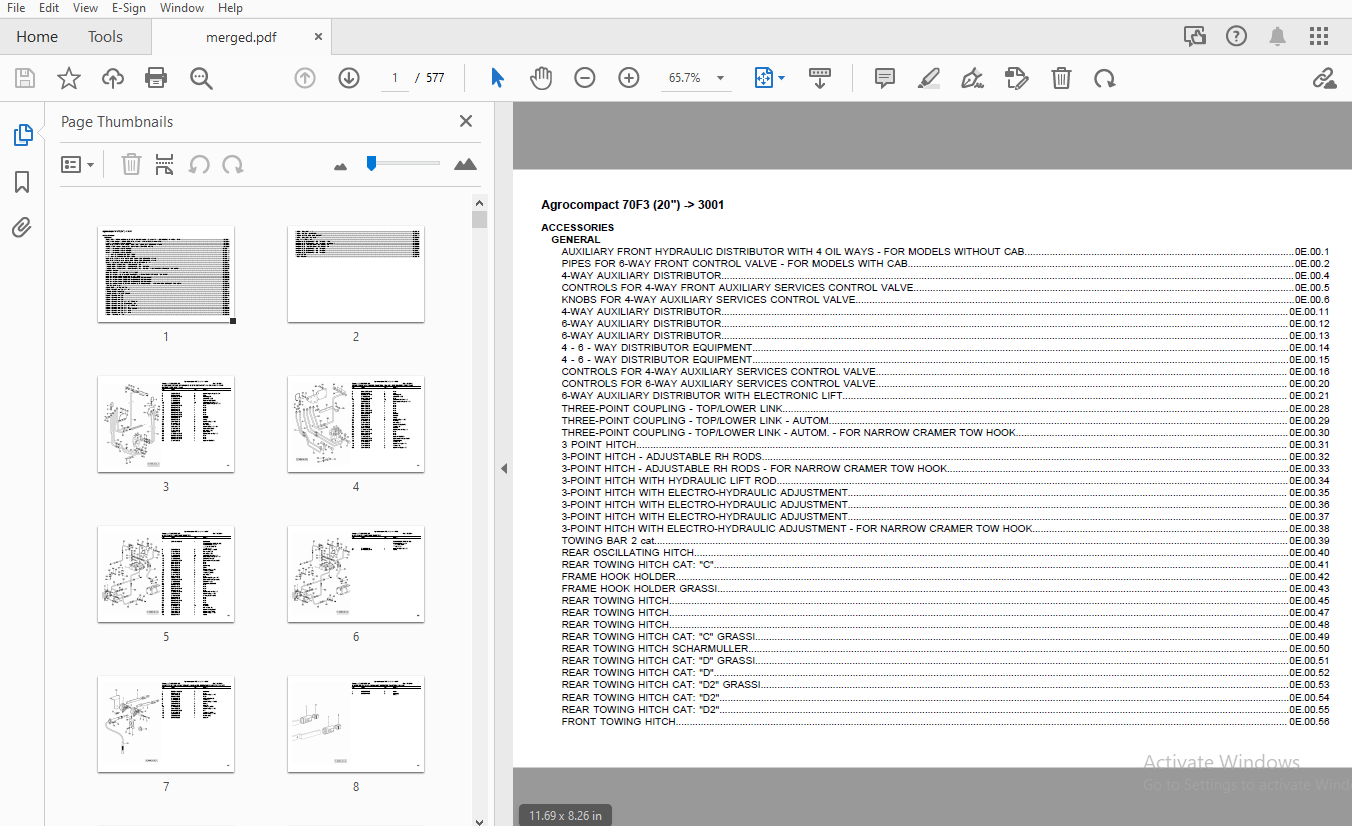
Task: Go to next page arrow
Action: click(x=349, y=78)
